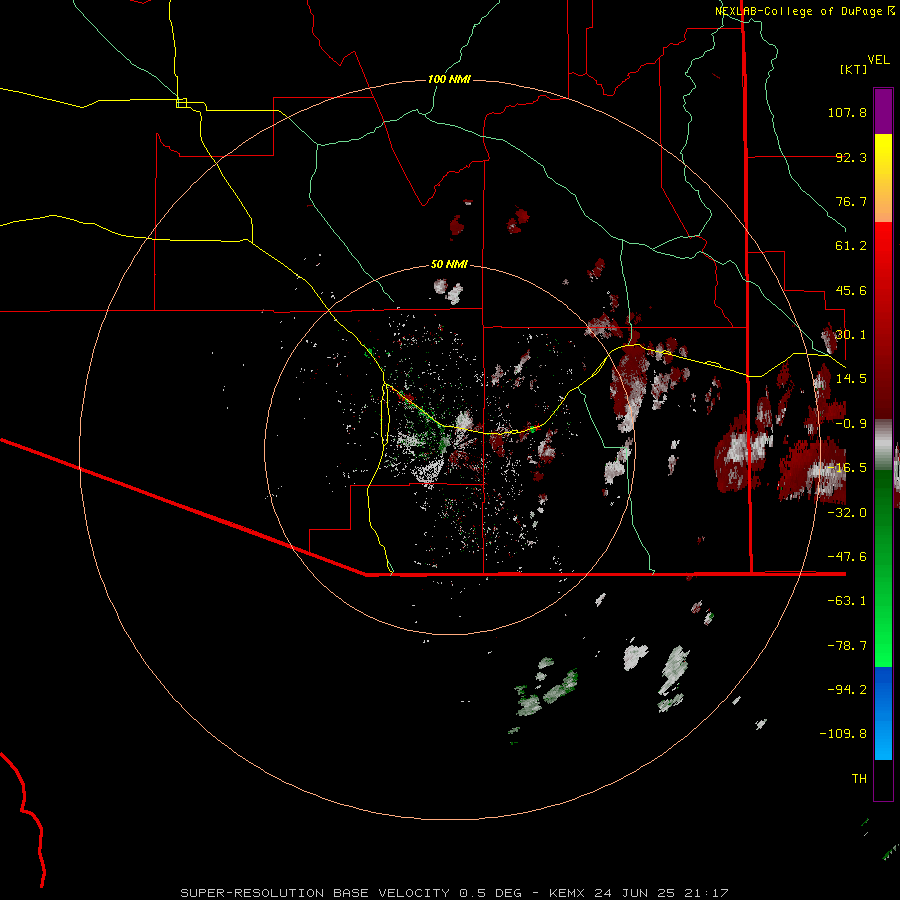The width and height of the screenshot is (900, 900).
Task: Click the -0.9 velocity legend value
Action: click(851, 424)
